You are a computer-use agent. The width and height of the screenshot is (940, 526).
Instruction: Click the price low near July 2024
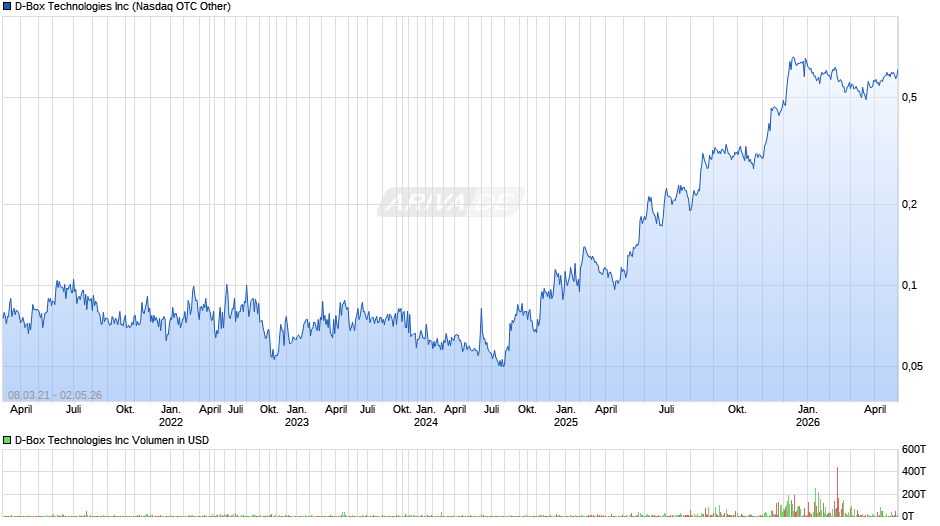pyautogui.click(x=502, y=365)
